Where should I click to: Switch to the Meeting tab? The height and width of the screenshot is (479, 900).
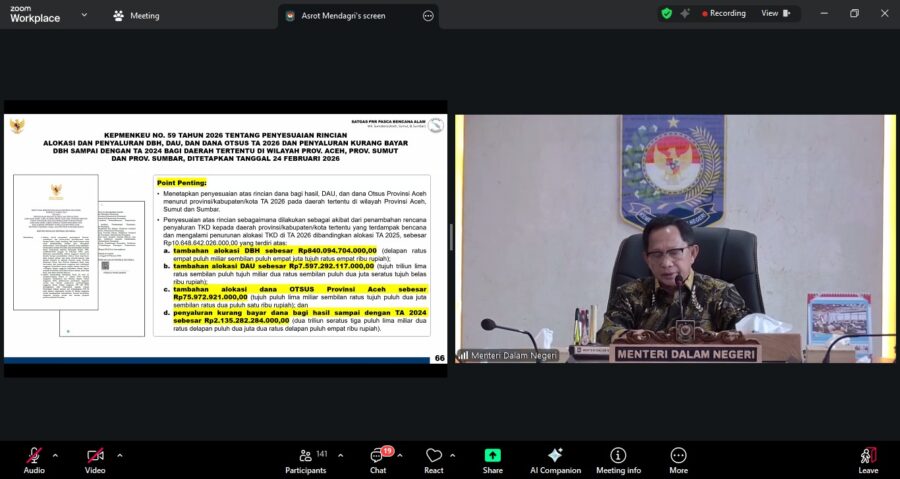(x=136, y=16)
